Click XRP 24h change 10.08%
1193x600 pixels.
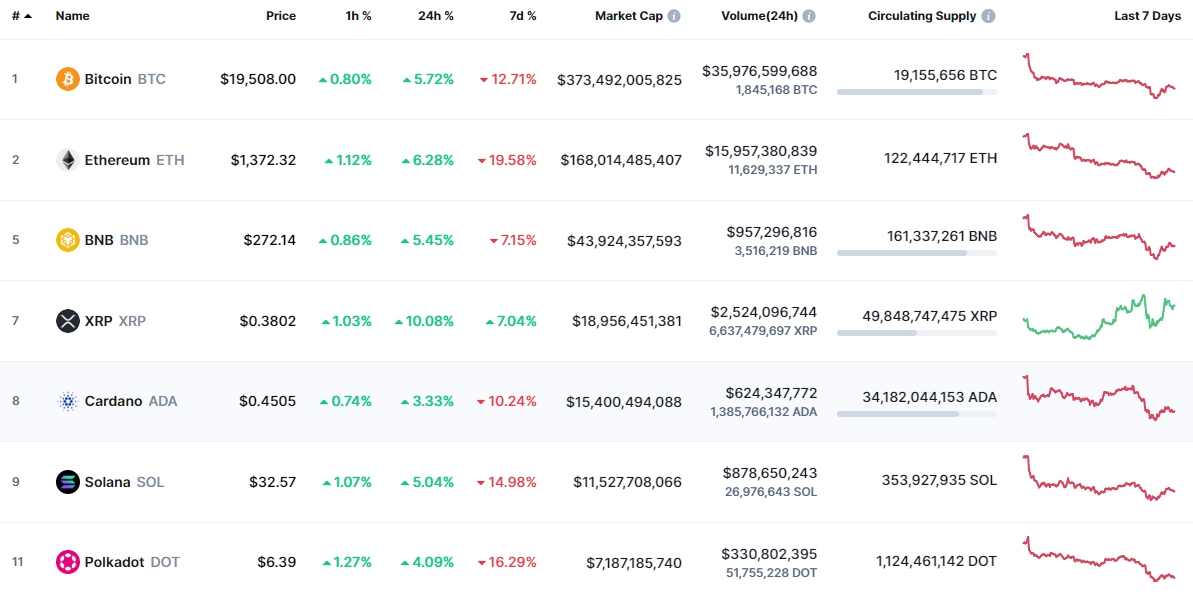424,321
